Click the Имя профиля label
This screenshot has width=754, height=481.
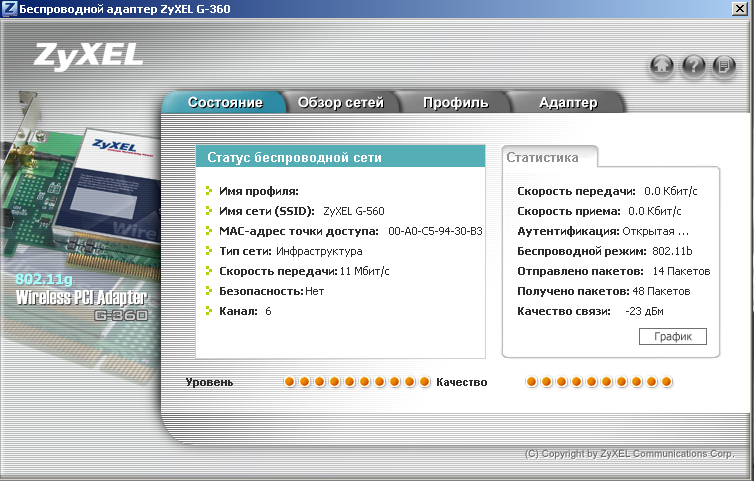click(x=259, y=191)
